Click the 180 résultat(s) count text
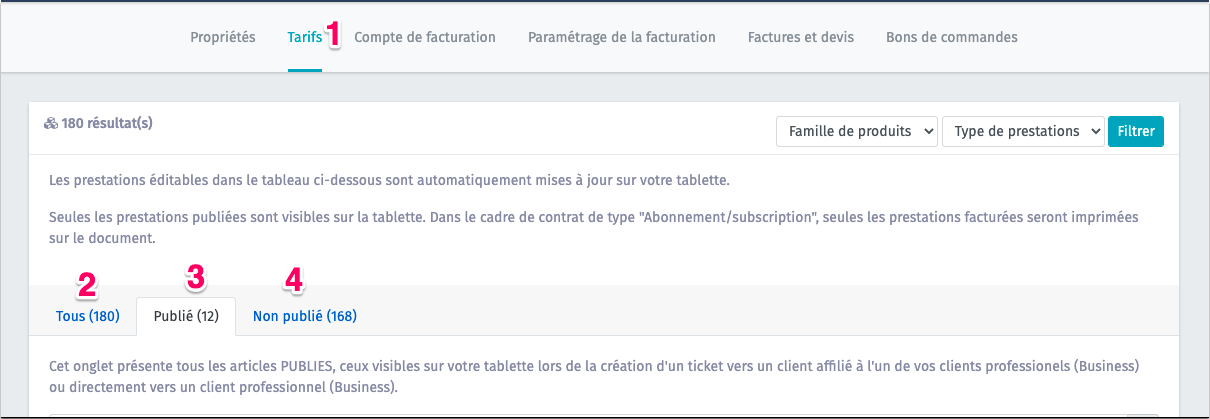 click(107, 124)
